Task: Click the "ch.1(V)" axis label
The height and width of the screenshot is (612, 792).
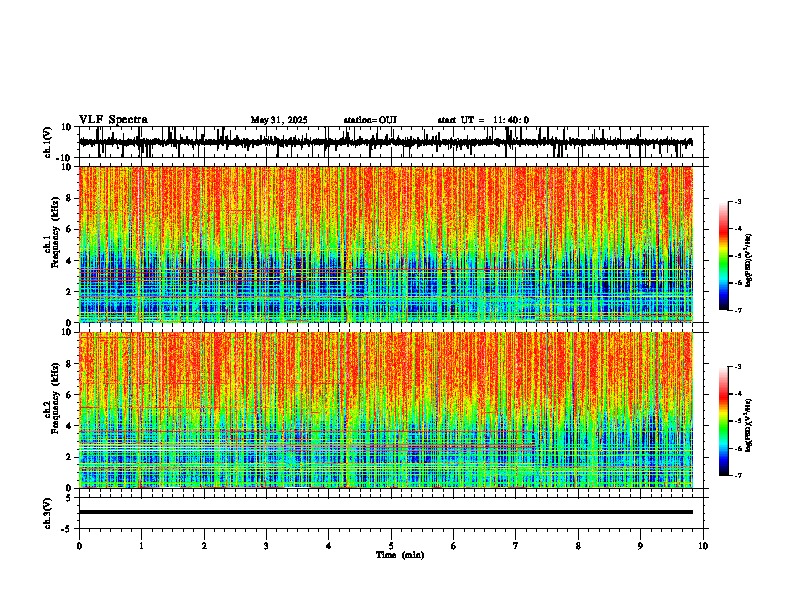Action: (48, 142)
